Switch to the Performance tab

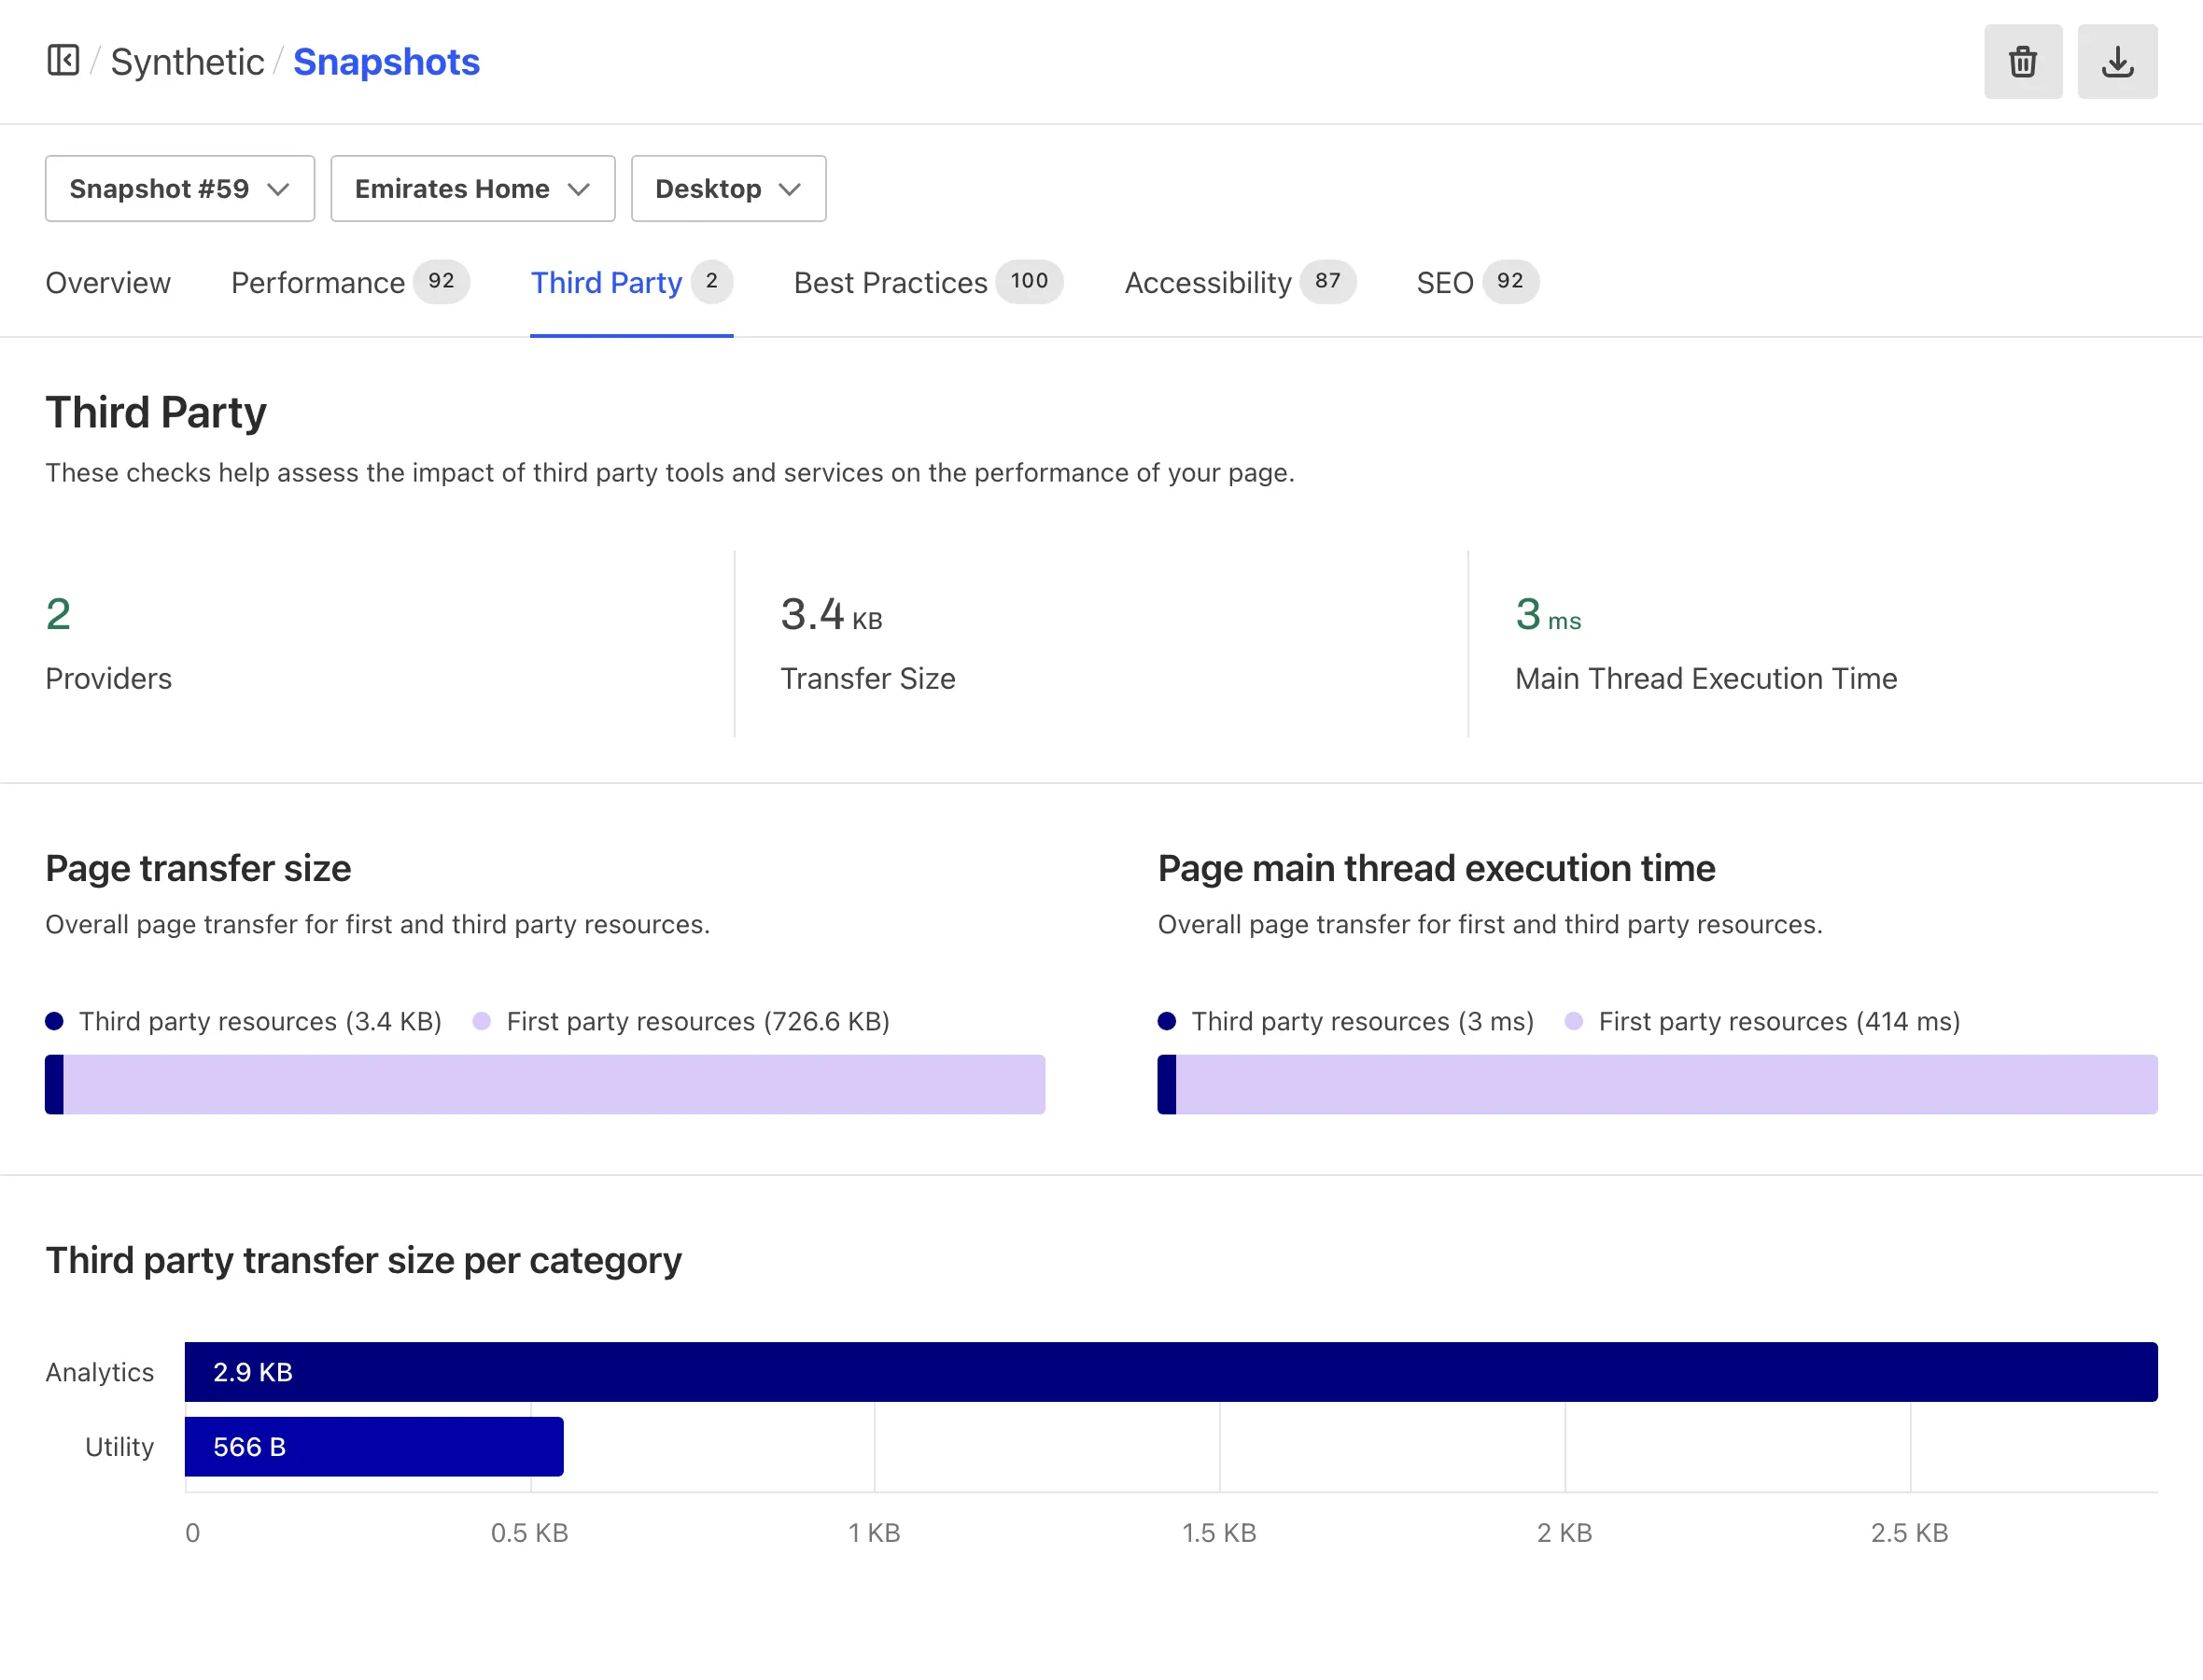tap(350, 283)
